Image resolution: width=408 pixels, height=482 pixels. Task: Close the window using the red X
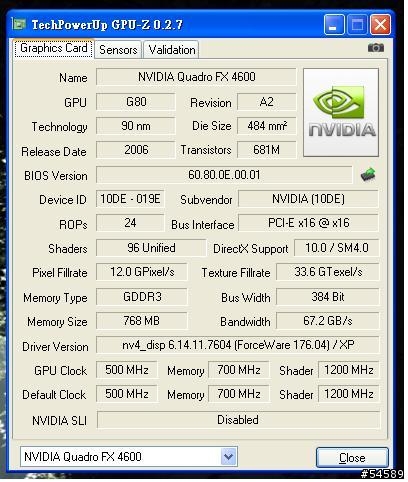pos(380,24)
